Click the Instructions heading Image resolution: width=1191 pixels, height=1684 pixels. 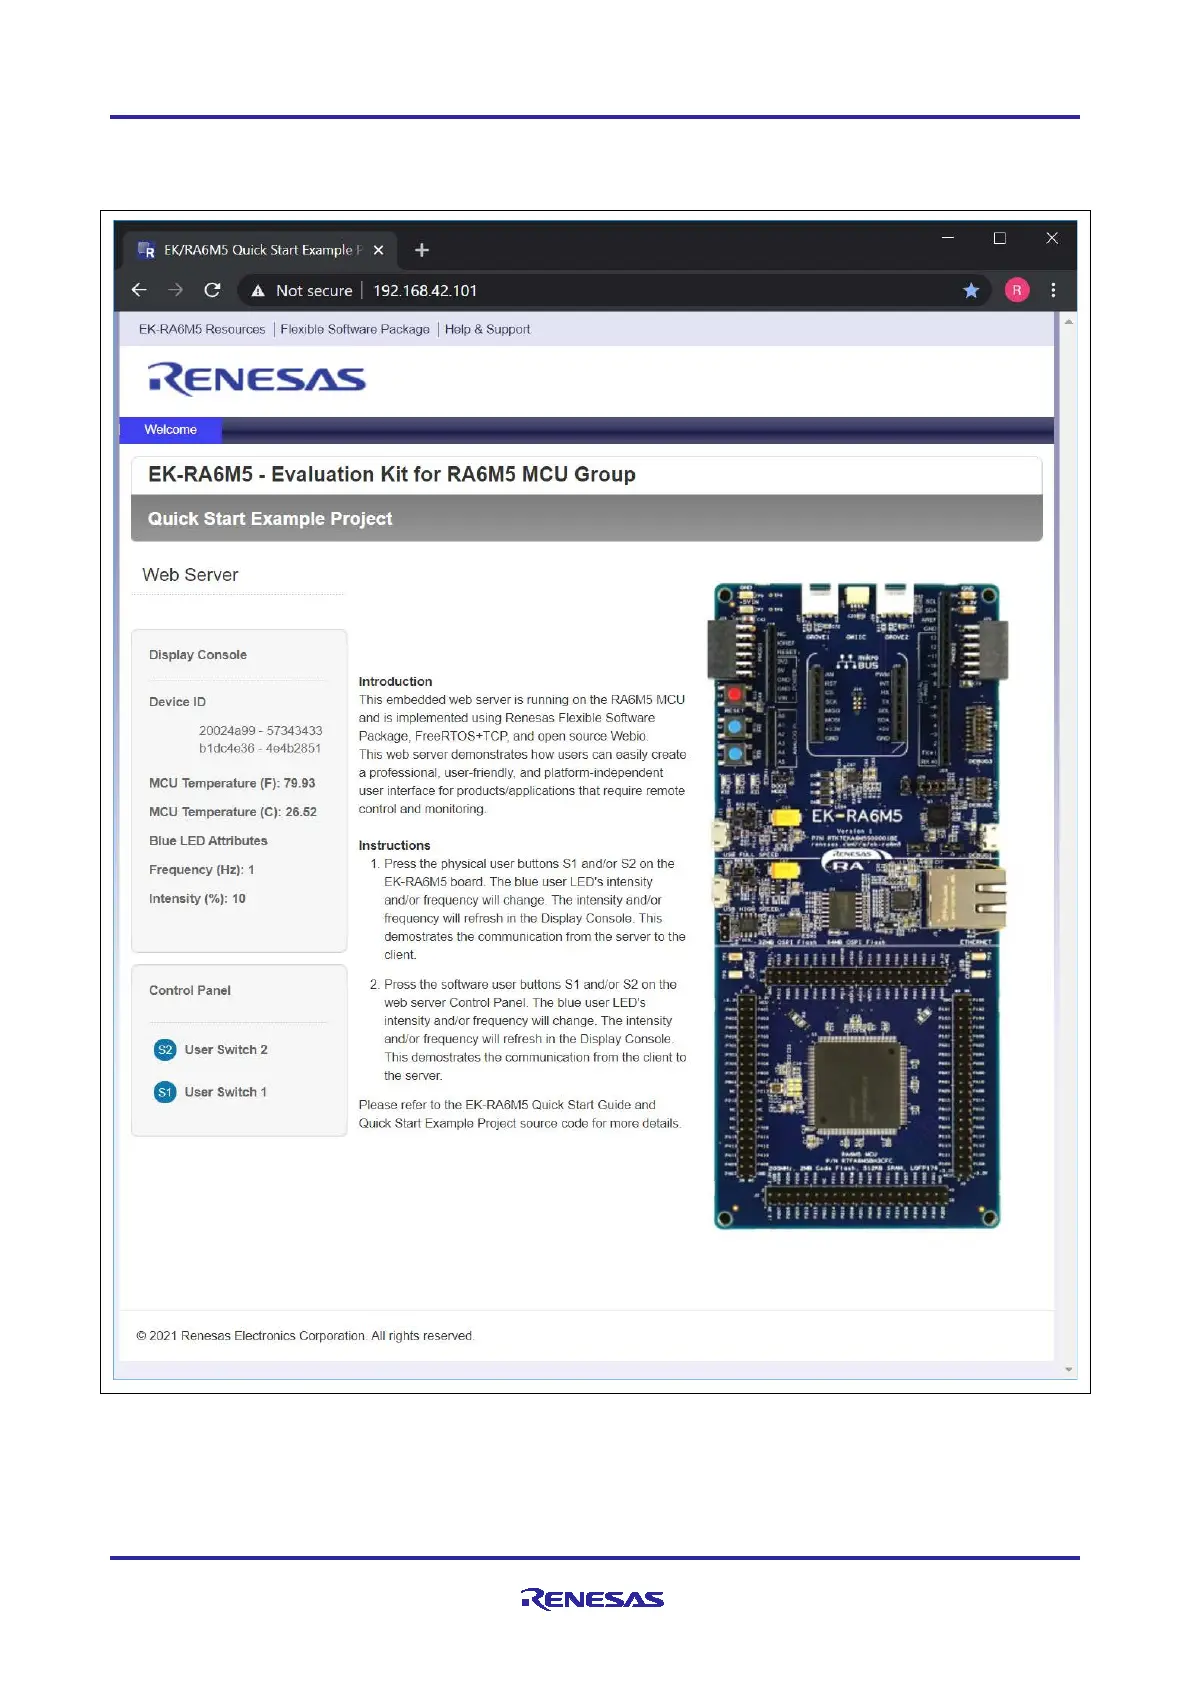click(395, 846)
